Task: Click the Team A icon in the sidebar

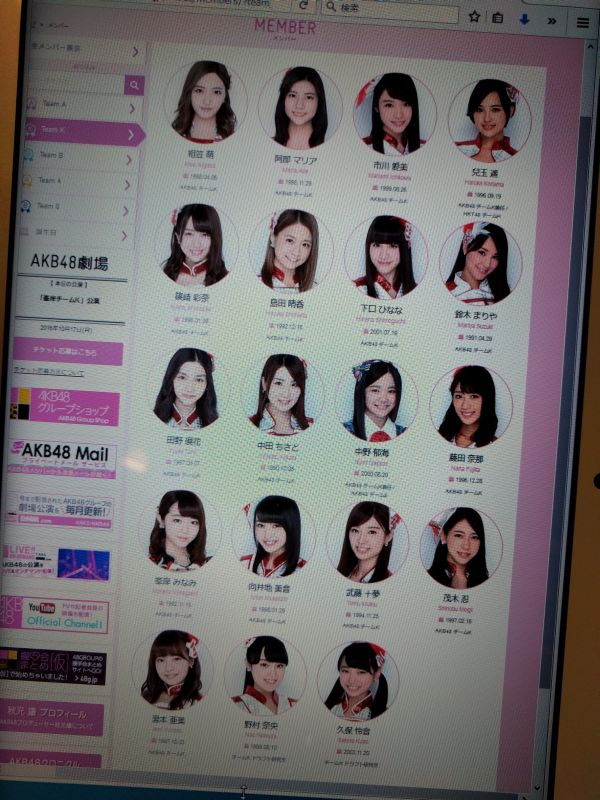Action: [x=32, y=104]
